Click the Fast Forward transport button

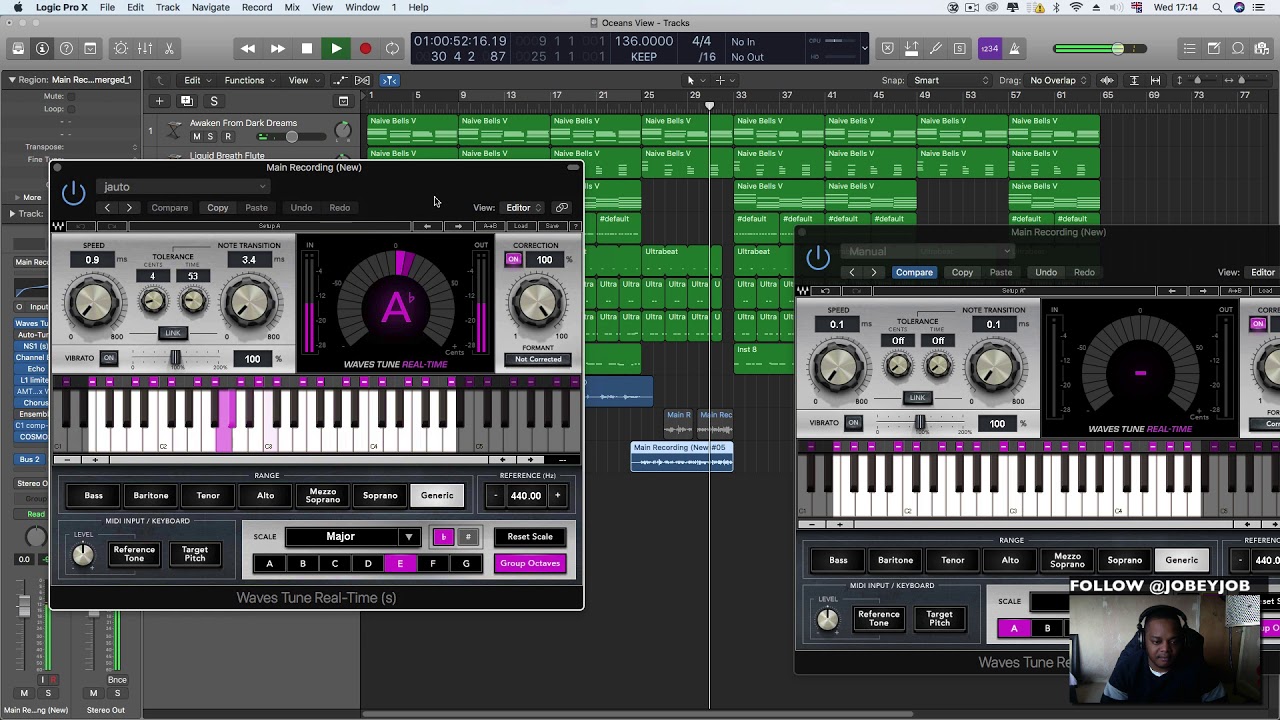(x=277, y=48)
